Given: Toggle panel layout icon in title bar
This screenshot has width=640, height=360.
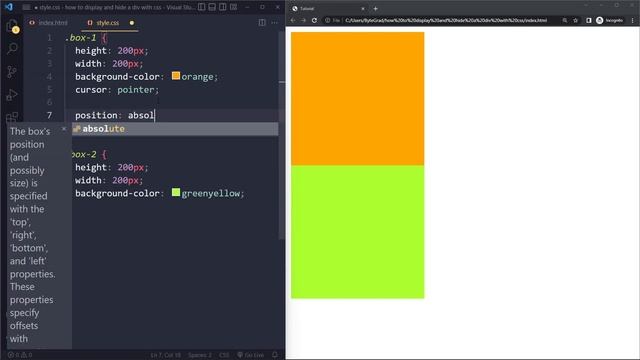Looking at the screenshot, I should (x=212, y=7).
